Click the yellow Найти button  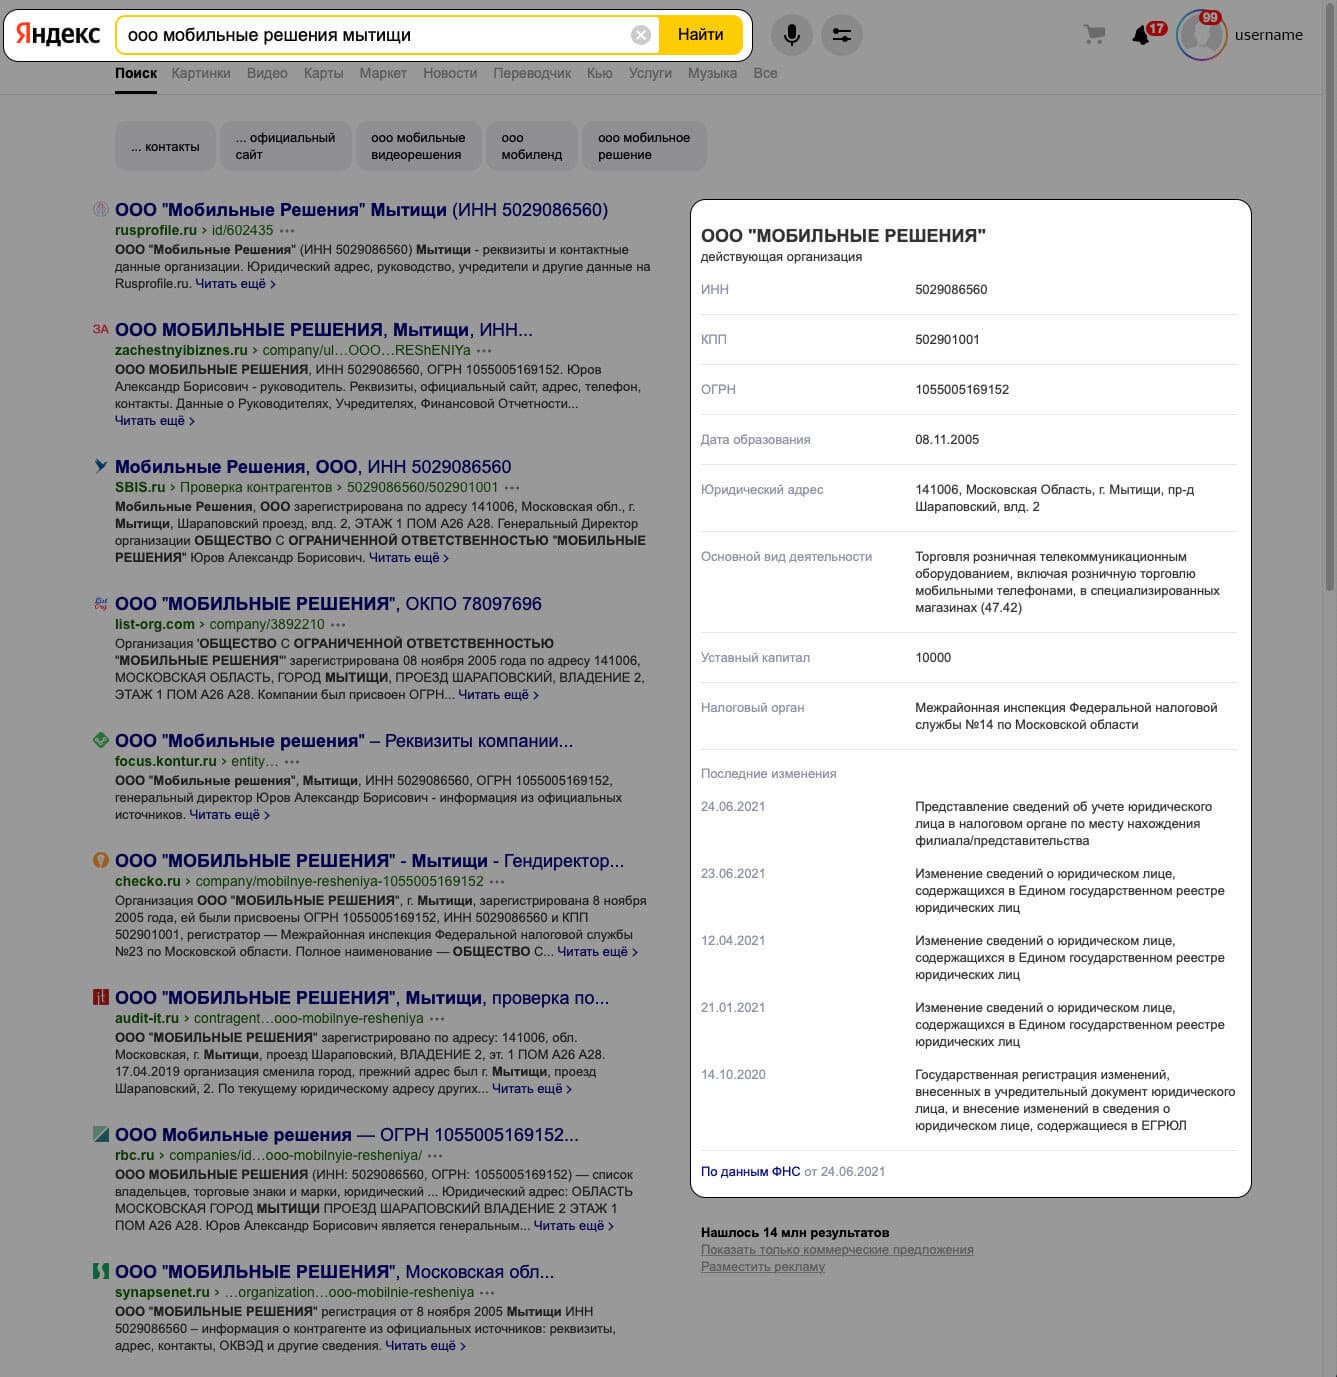coord(700,35)
